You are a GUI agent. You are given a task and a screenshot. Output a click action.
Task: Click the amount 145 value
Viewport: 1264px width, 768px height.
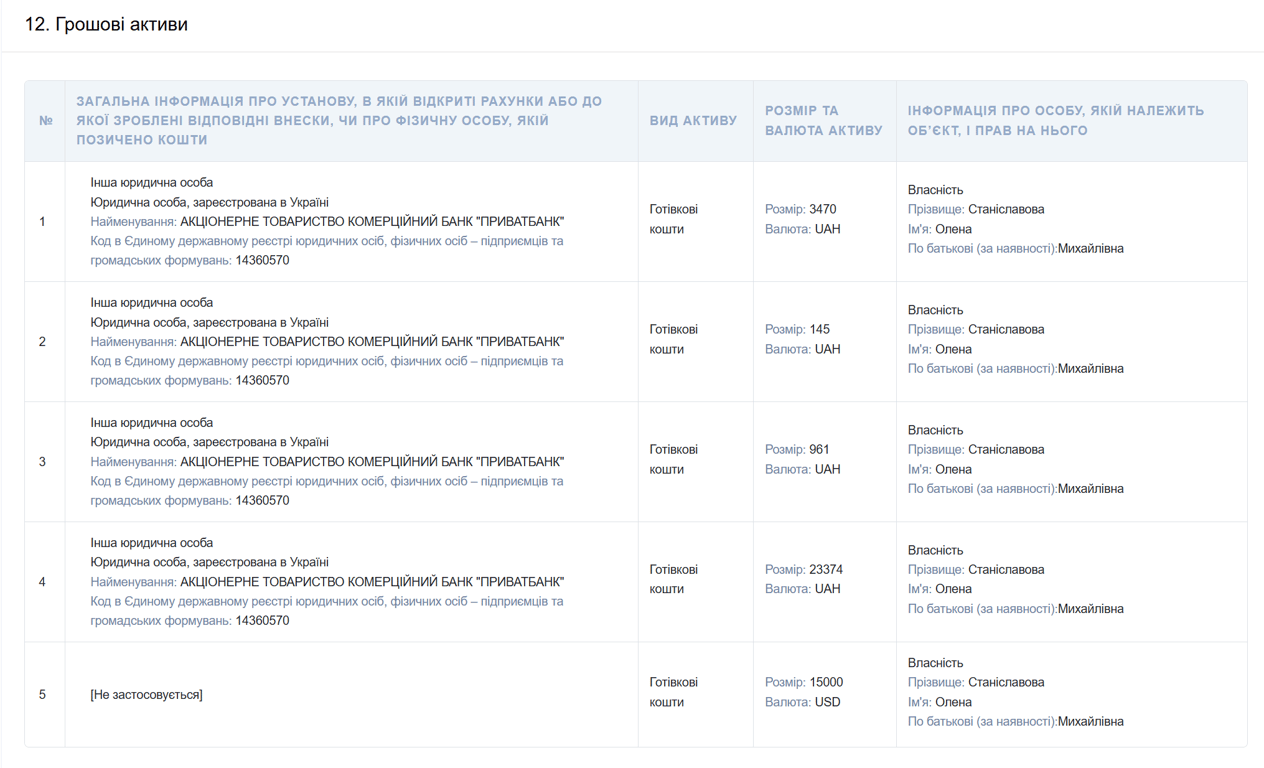point(819,330)
